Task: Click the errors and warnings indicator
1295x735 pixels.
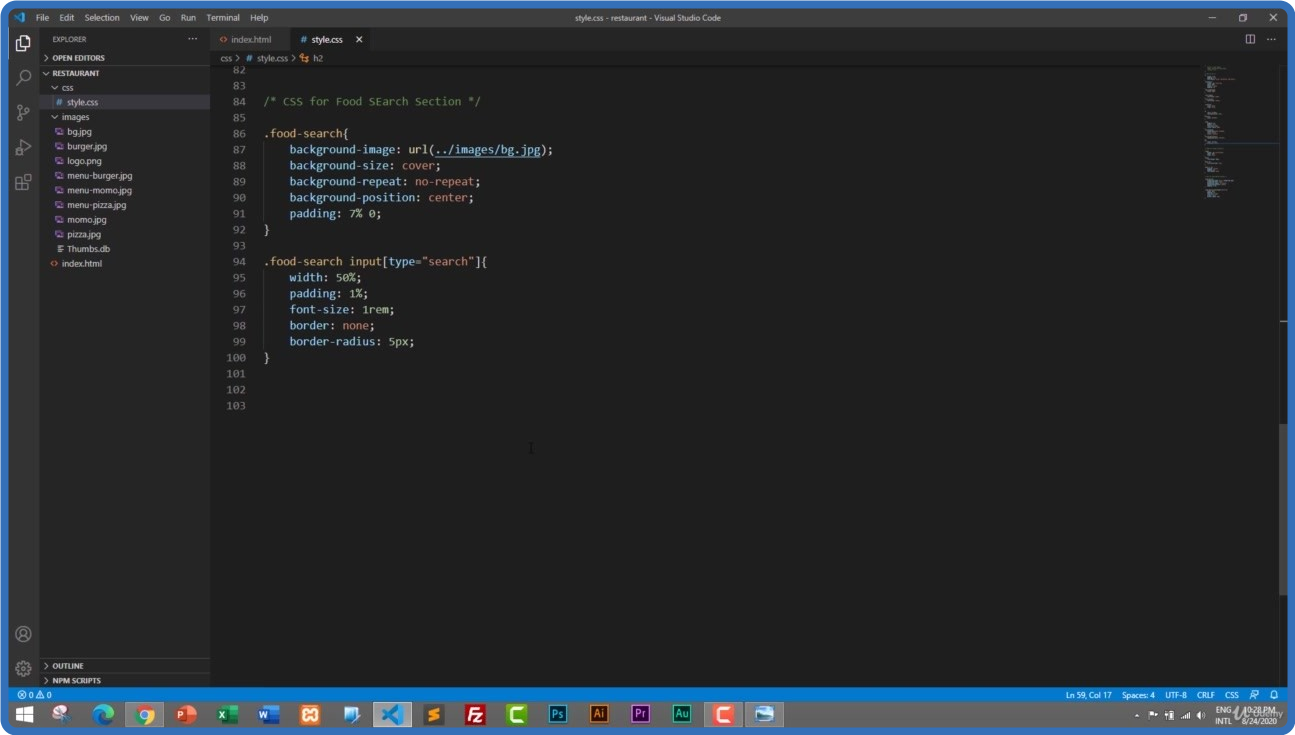Action: 34,695
